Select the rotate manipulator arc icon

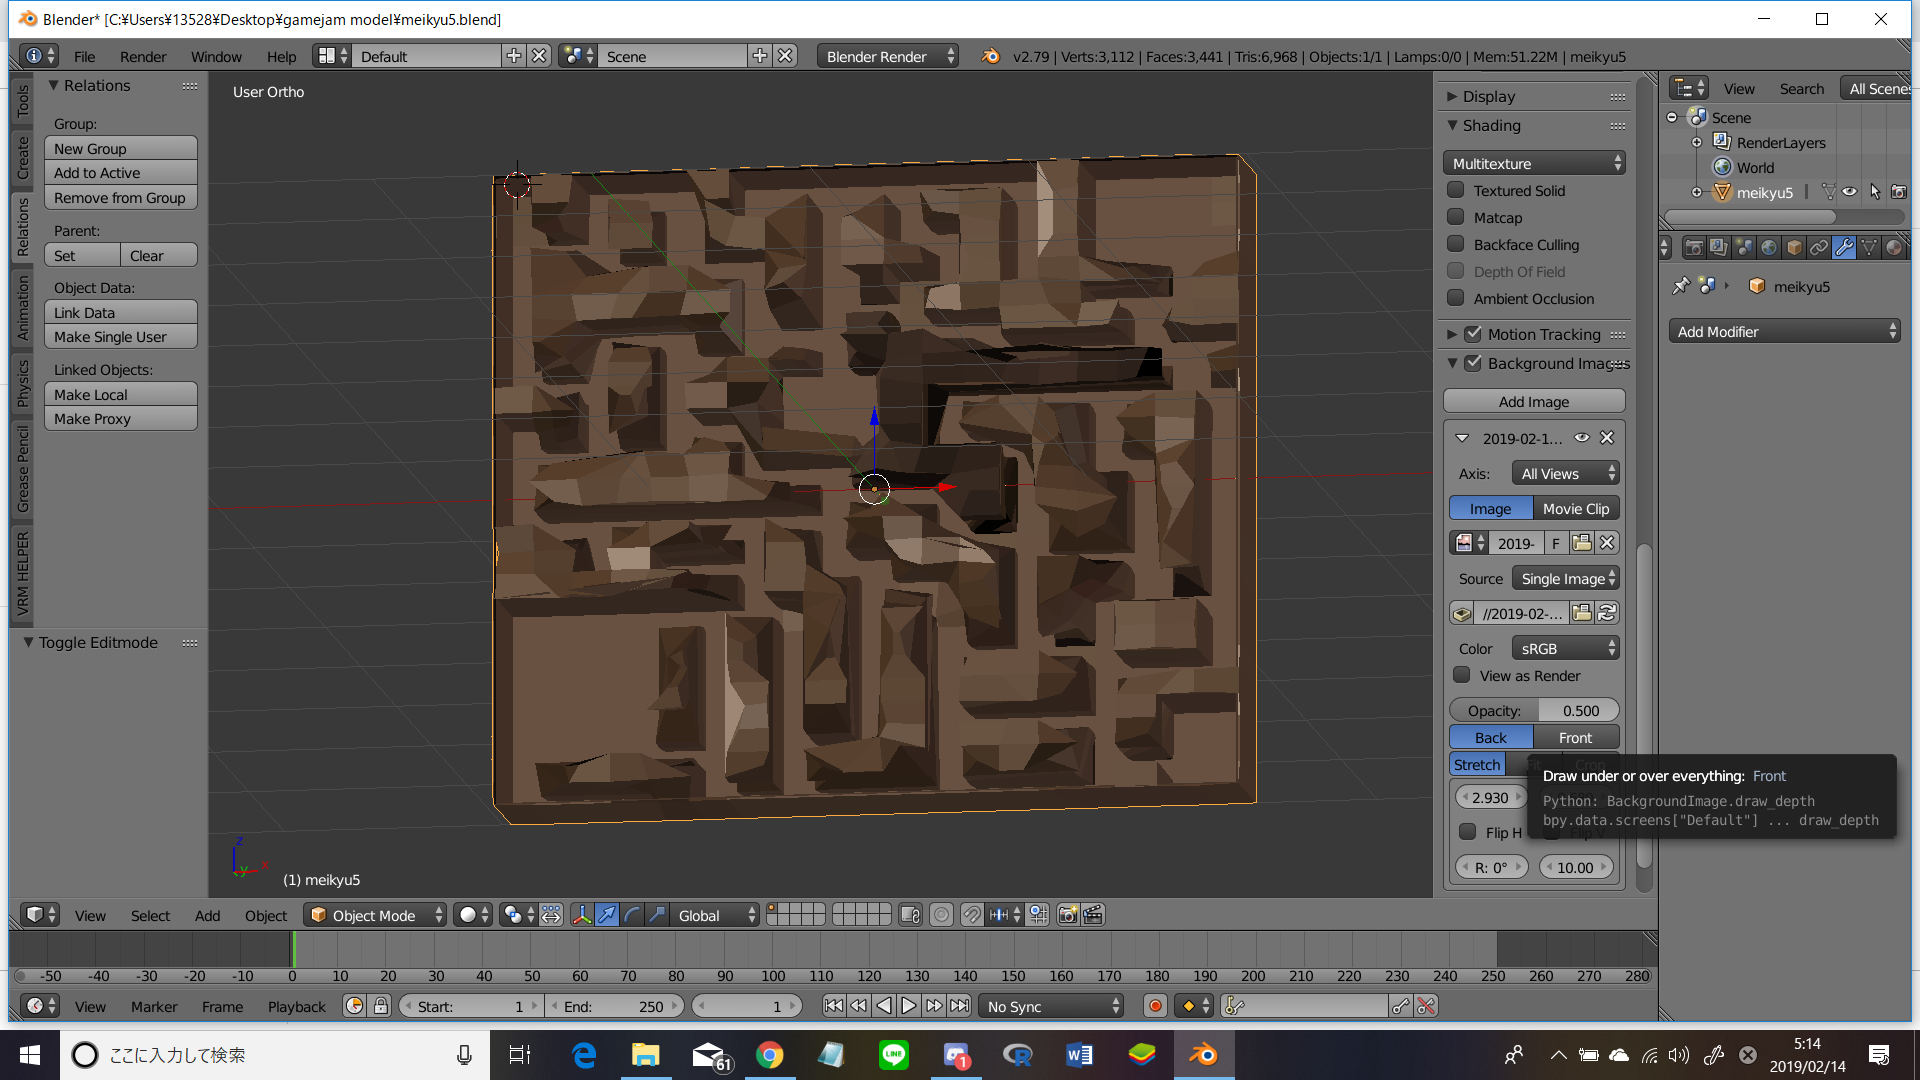coord(632,915)
